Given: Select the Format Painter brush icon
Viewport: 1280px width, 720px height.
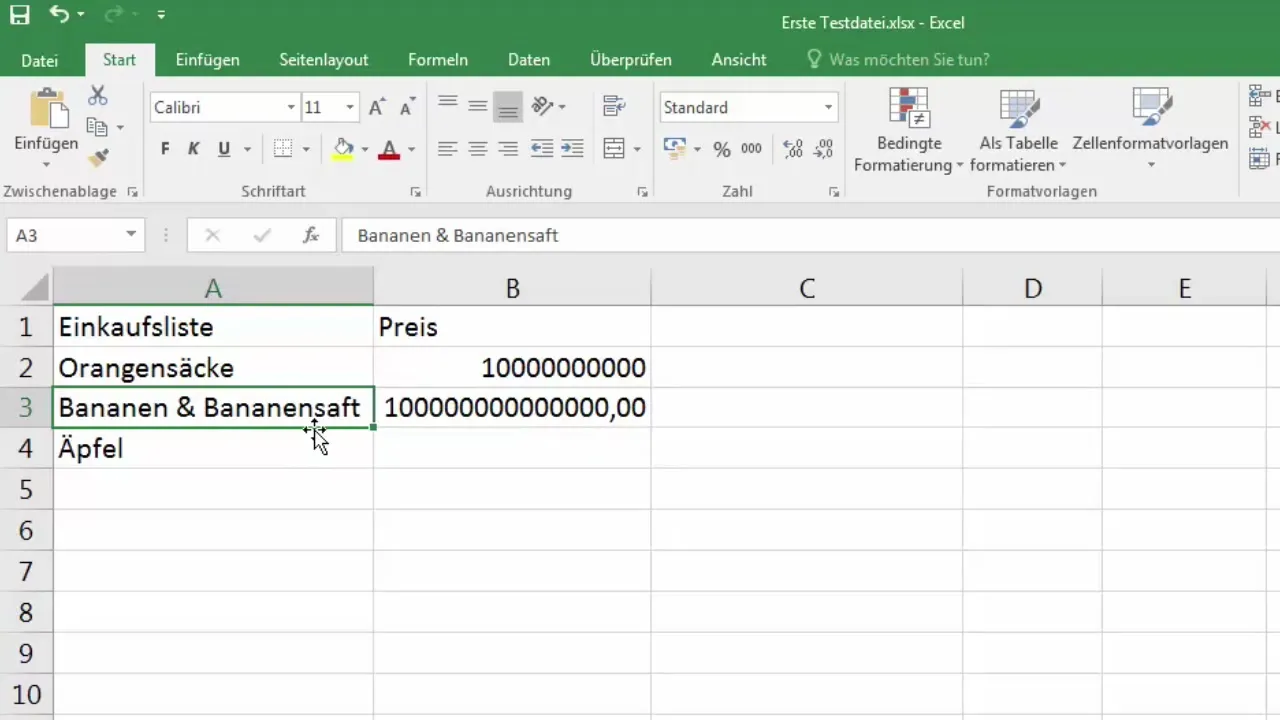Looking at the screenshot, I should [x=97, y=158].
